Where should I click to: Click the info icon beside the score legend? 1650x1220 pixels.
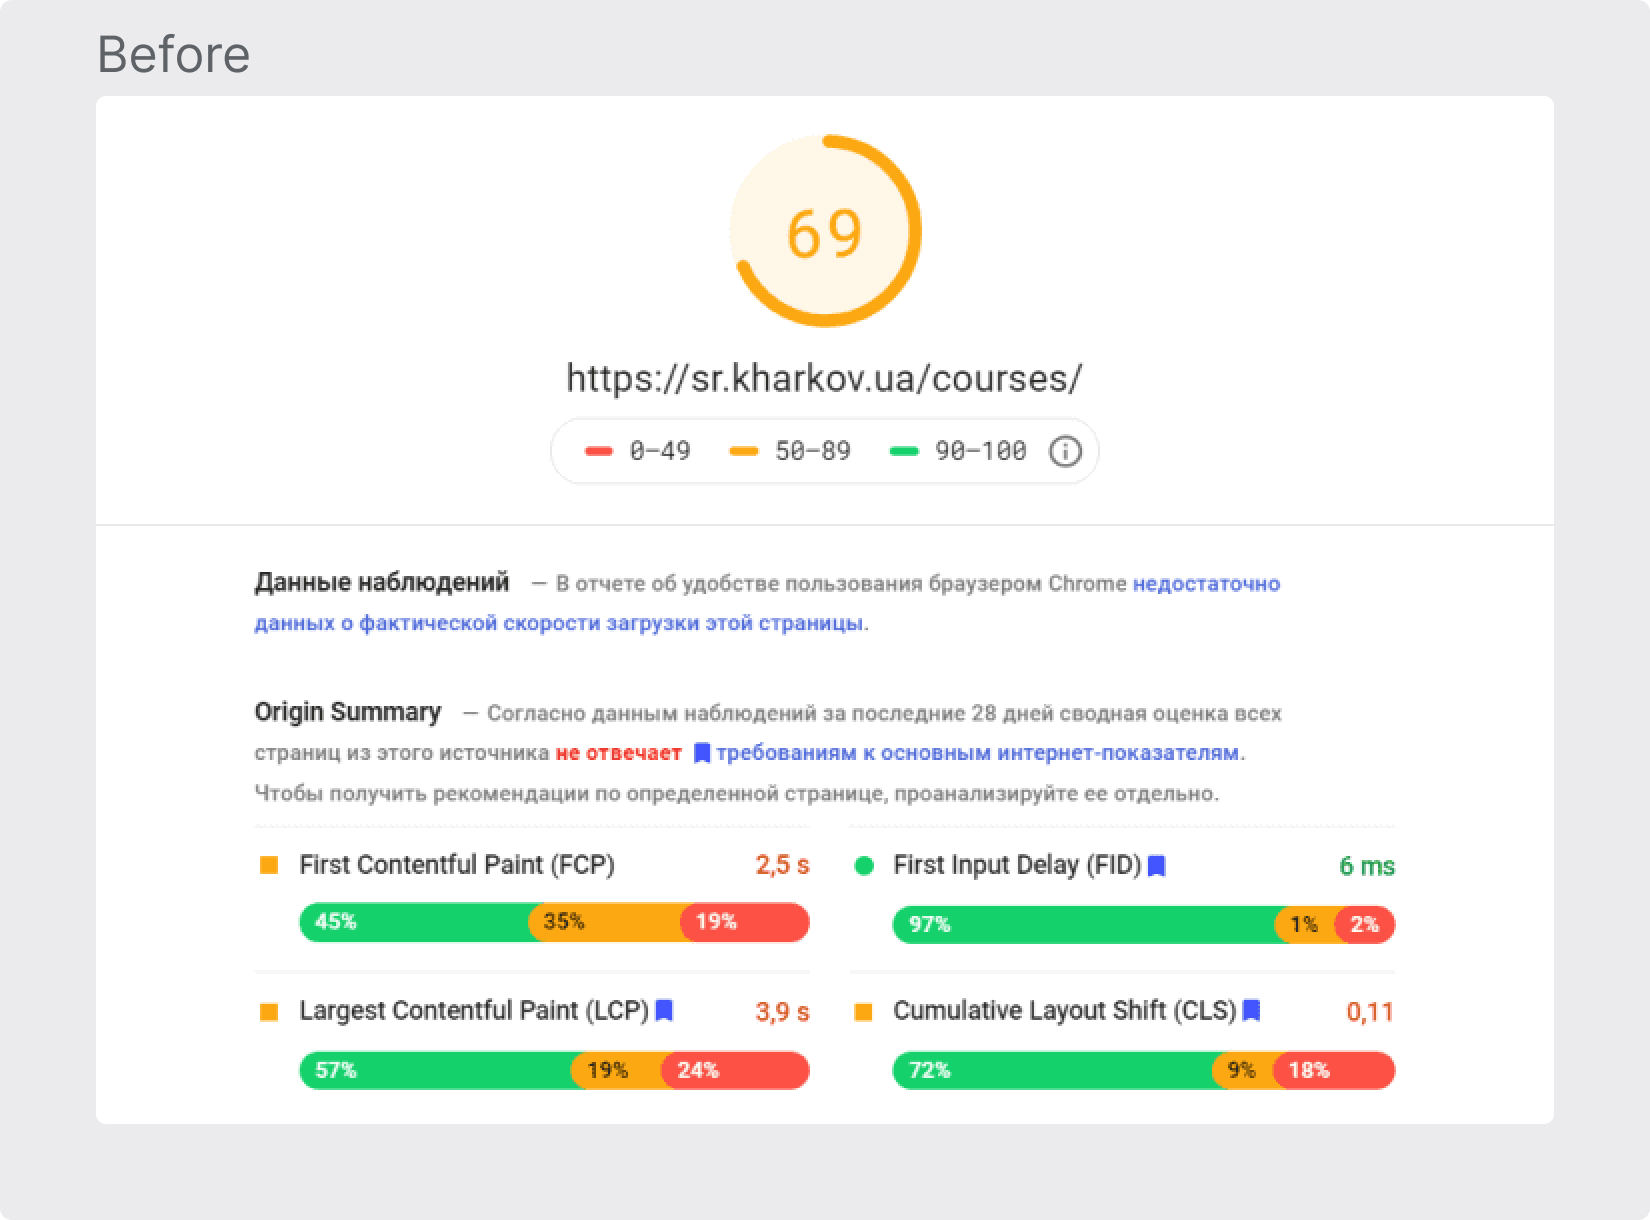point(1065,452)
